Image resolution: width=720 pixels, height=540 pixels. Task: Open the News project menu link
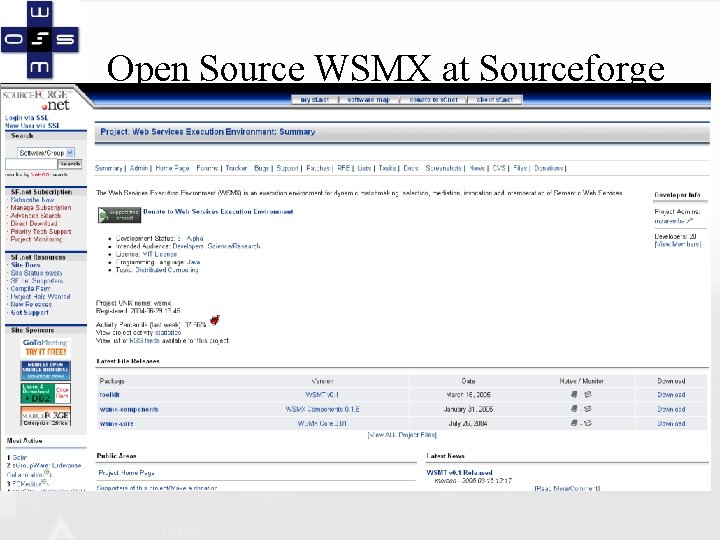click(x=477, y=168)
